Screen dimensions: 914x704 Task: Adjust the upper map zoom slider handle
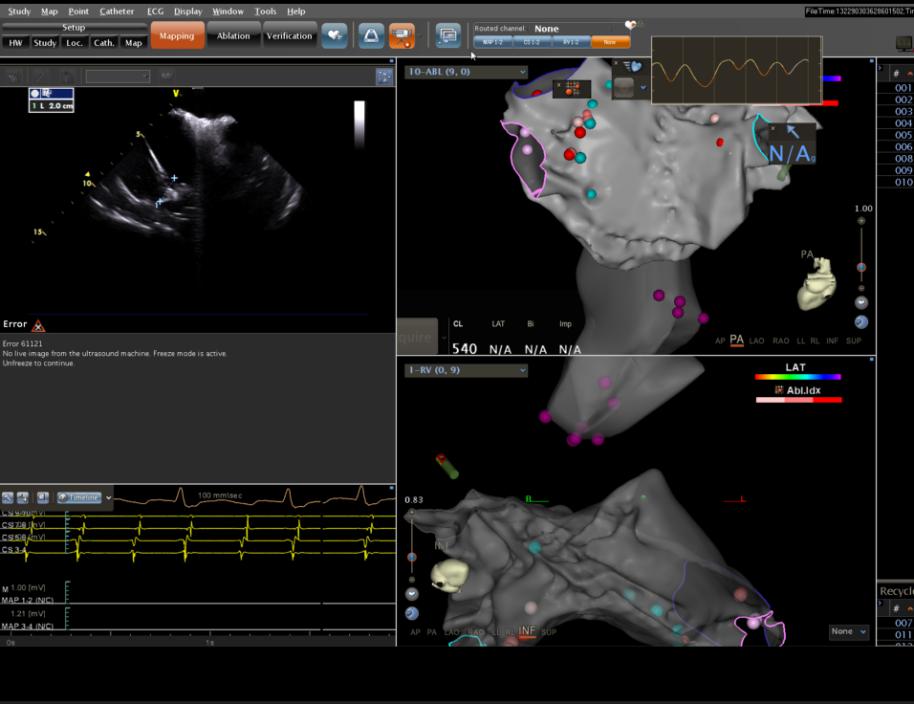tap(861, 267)
